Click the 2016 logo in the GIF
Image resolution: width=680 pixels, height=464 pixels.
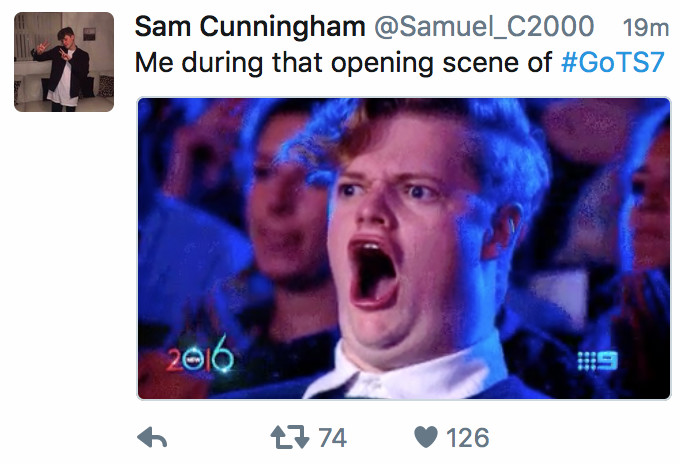coord(200,355)
